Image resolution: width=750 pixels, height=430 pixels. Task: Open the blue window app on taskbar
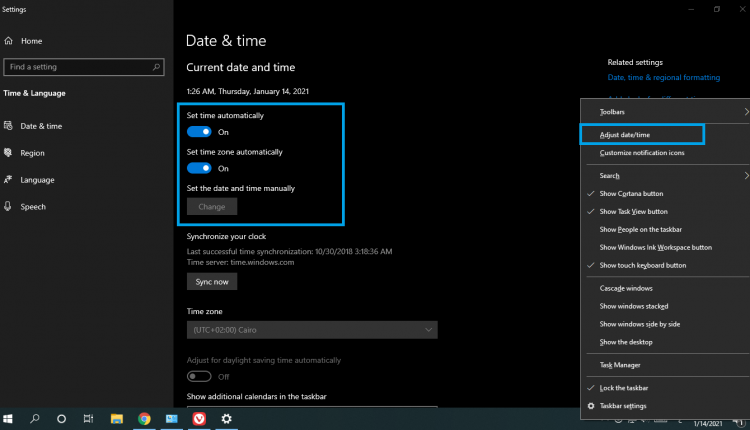(x=172, y=419)
